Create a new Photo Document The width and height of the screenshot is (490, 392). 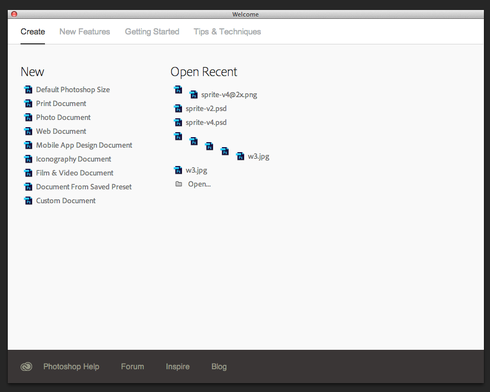point(63,117)
